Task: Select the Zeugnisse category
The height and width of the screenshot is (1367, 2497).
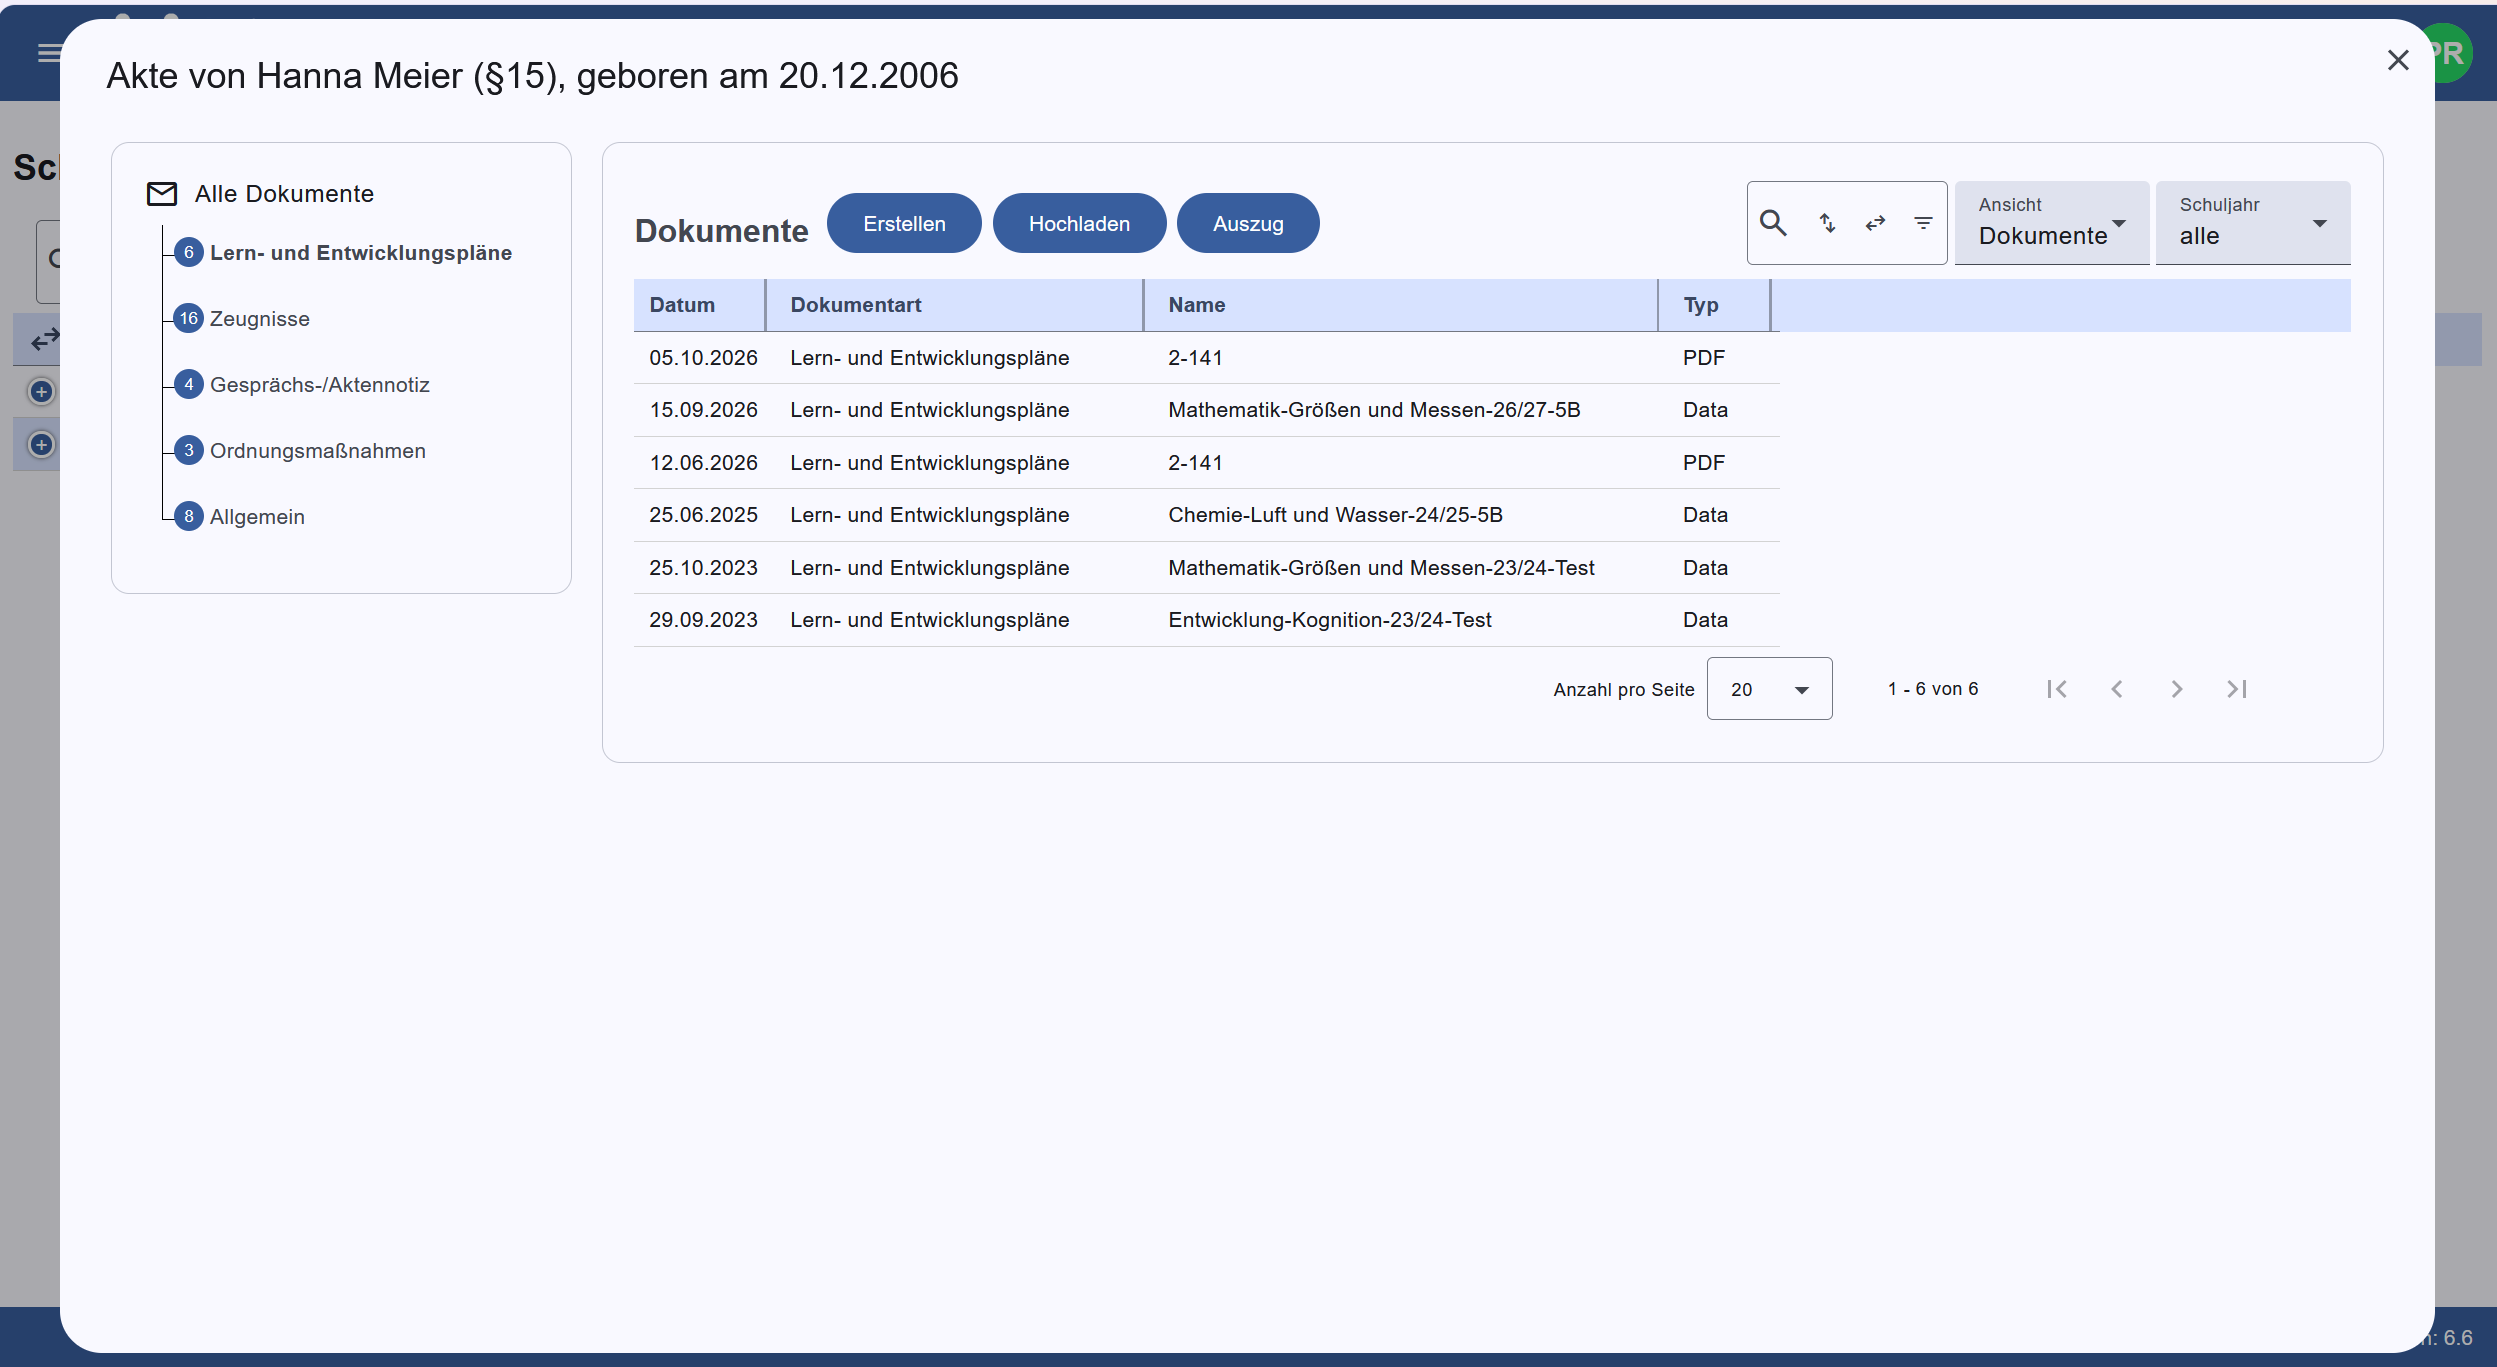Action: point(259,319)
